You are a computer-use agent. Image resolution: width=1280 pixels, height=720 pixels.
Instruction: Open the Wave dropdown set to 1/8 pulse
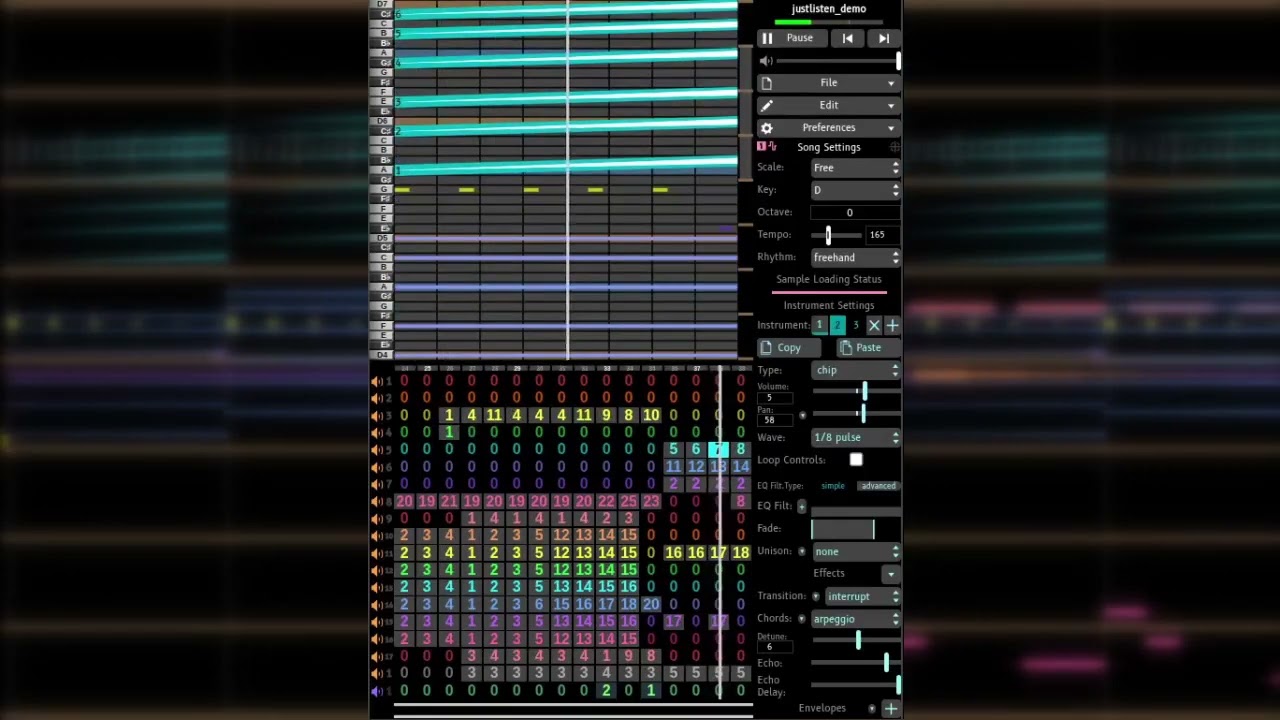coord(855,438)
